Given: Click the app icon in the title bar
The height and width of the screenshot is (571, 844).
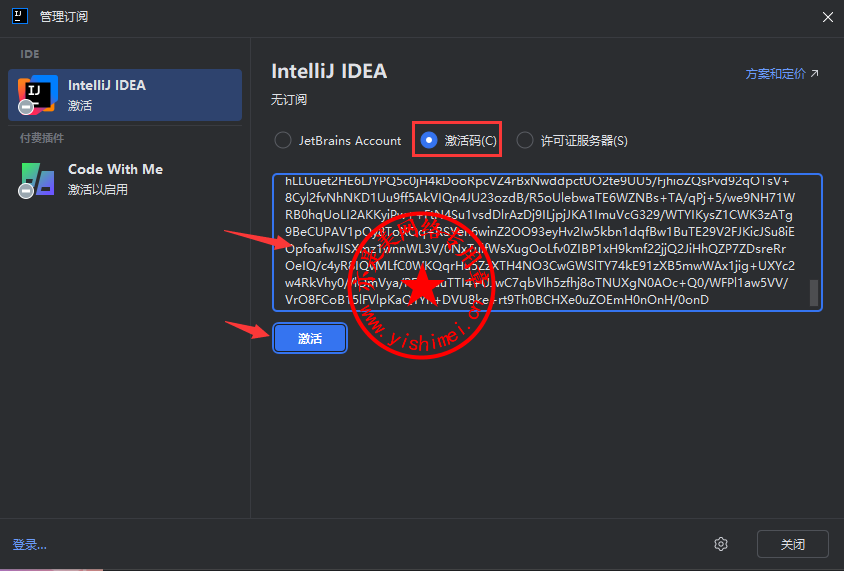Looking at the screenshot, I should pos(19,16).
